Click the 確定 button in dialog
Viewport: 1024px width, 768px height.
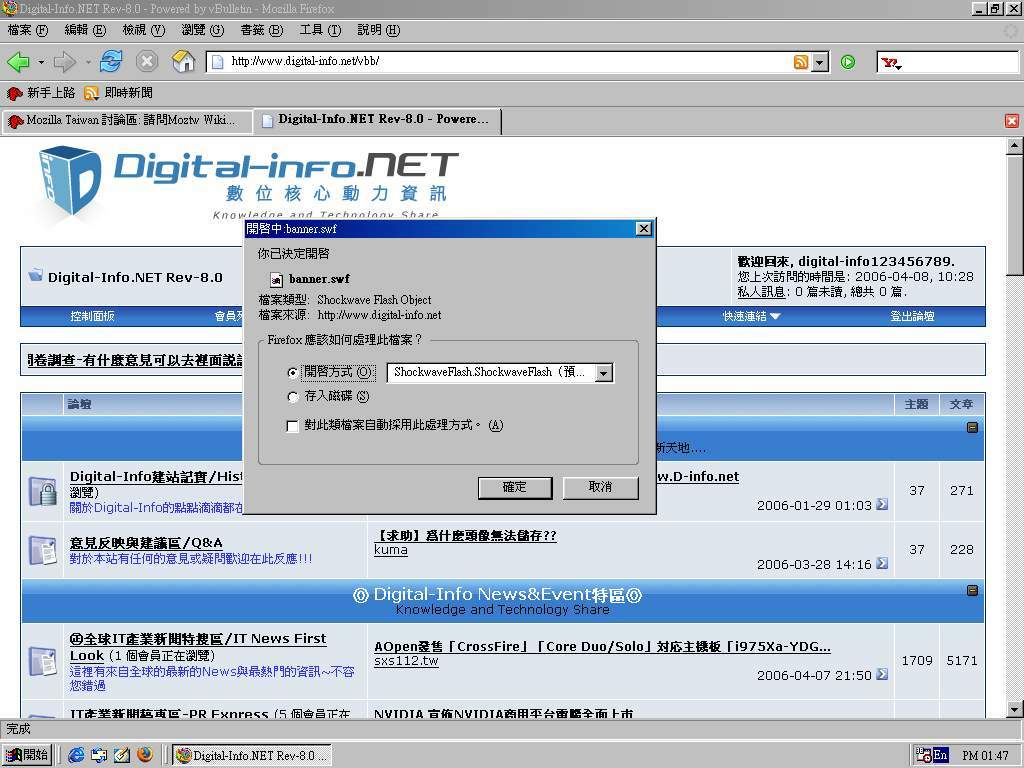click(514, 487)
